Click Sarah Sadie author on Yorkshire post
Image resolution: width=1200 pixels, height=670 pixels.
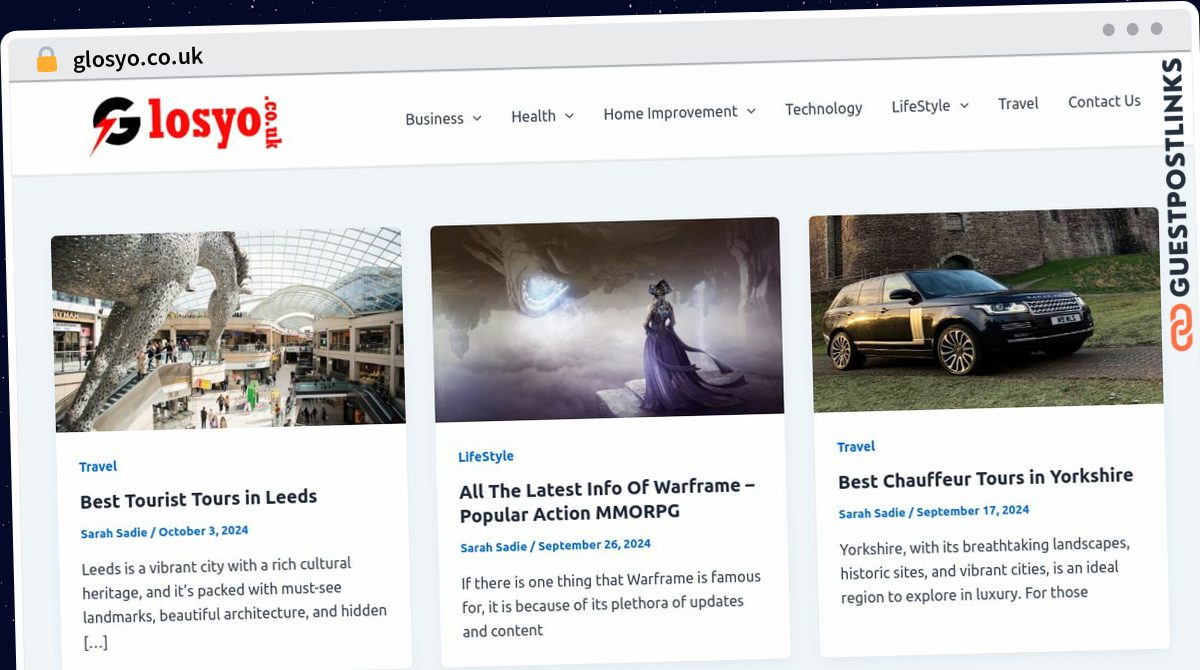click(x=872, y=513)
